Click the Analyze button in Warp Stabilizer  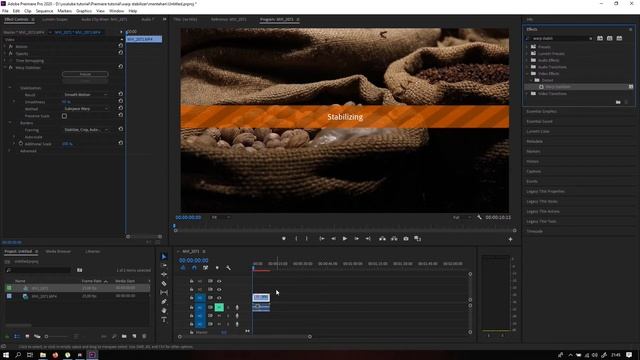pos(85,74)
